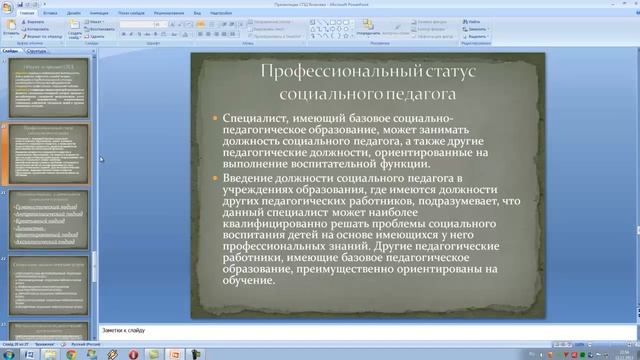Align text left in paragraph group

(x=200, y=34)
